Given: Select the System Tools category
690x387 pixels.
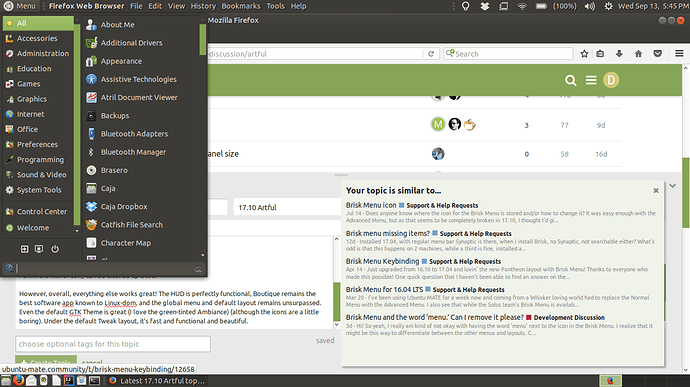Looking at the screenshot, I should [x=39, y=190].
